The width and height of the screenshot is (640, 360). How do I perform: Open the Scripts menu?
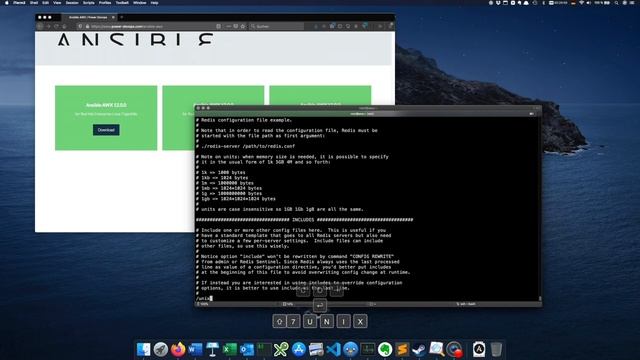pos(89,2)
